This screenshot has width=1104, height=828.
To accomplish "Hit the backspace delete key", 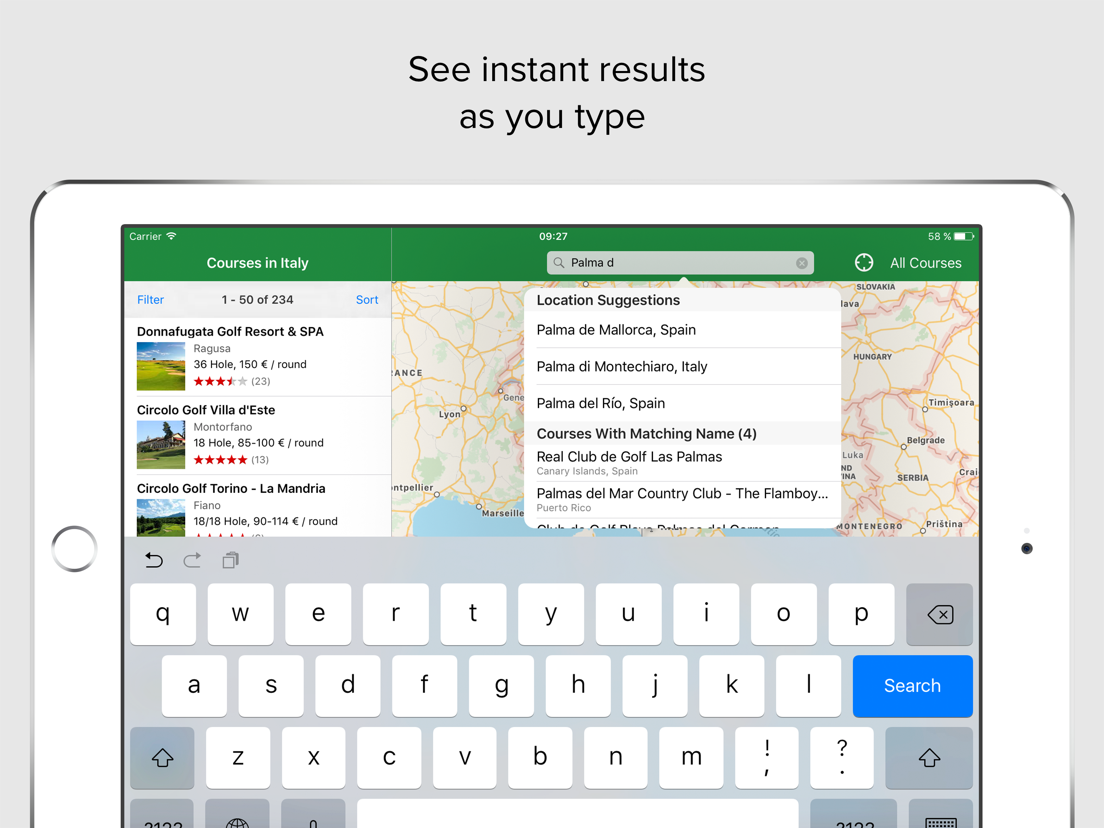I will pyautogui.click(x=939, y=614).
